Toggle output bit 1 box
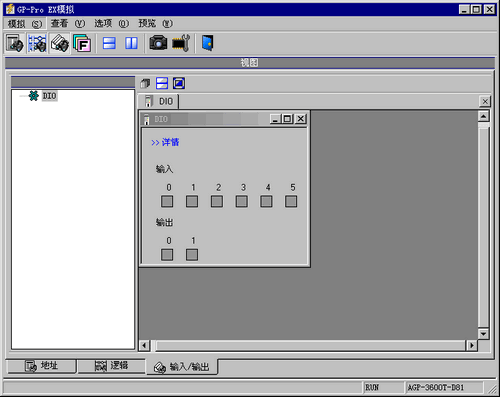This screenshot has width=500, height=397. pos(192,255)
